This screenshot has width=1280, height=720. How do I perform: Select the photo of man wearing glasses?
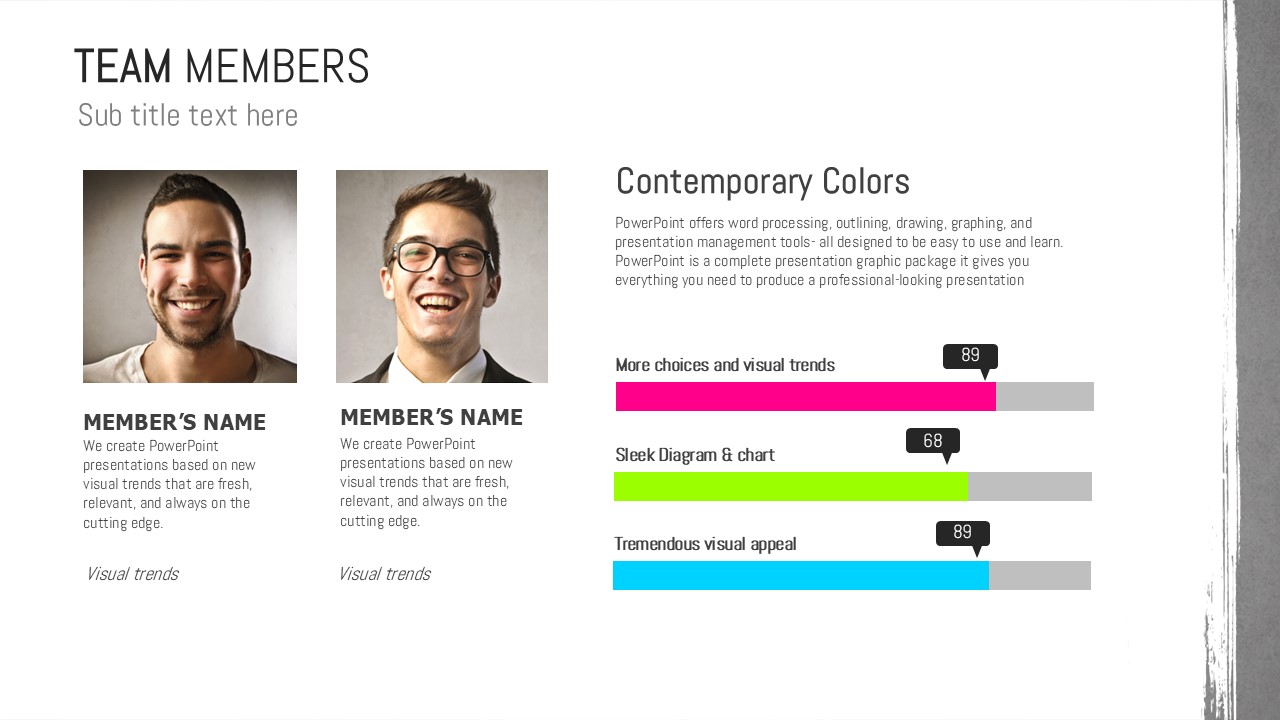(442, 276)
